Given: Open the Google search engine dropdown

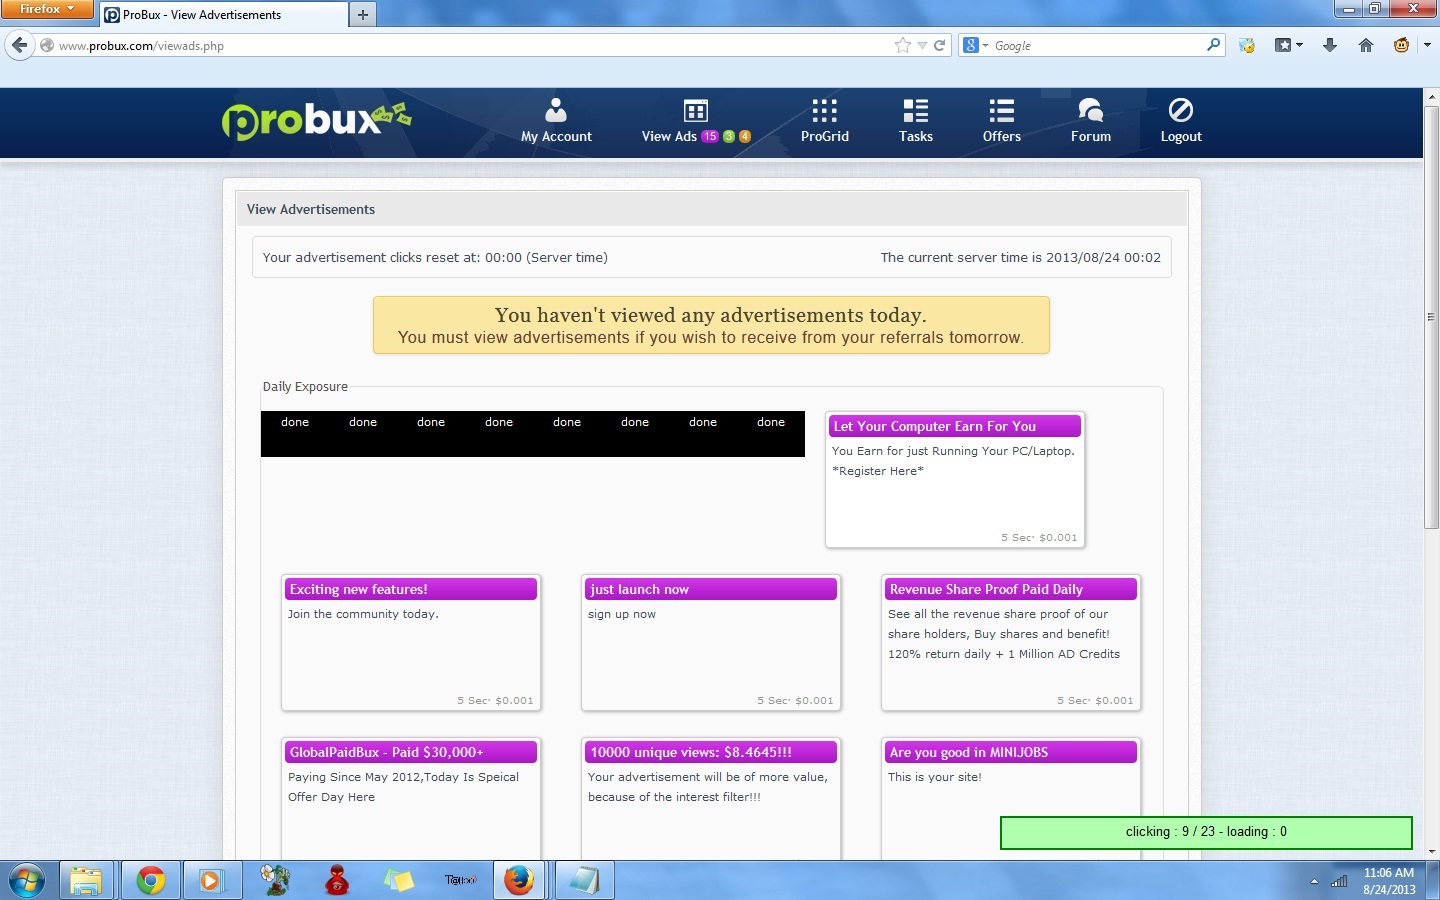Looking at the screenshot, I should 970,45.
